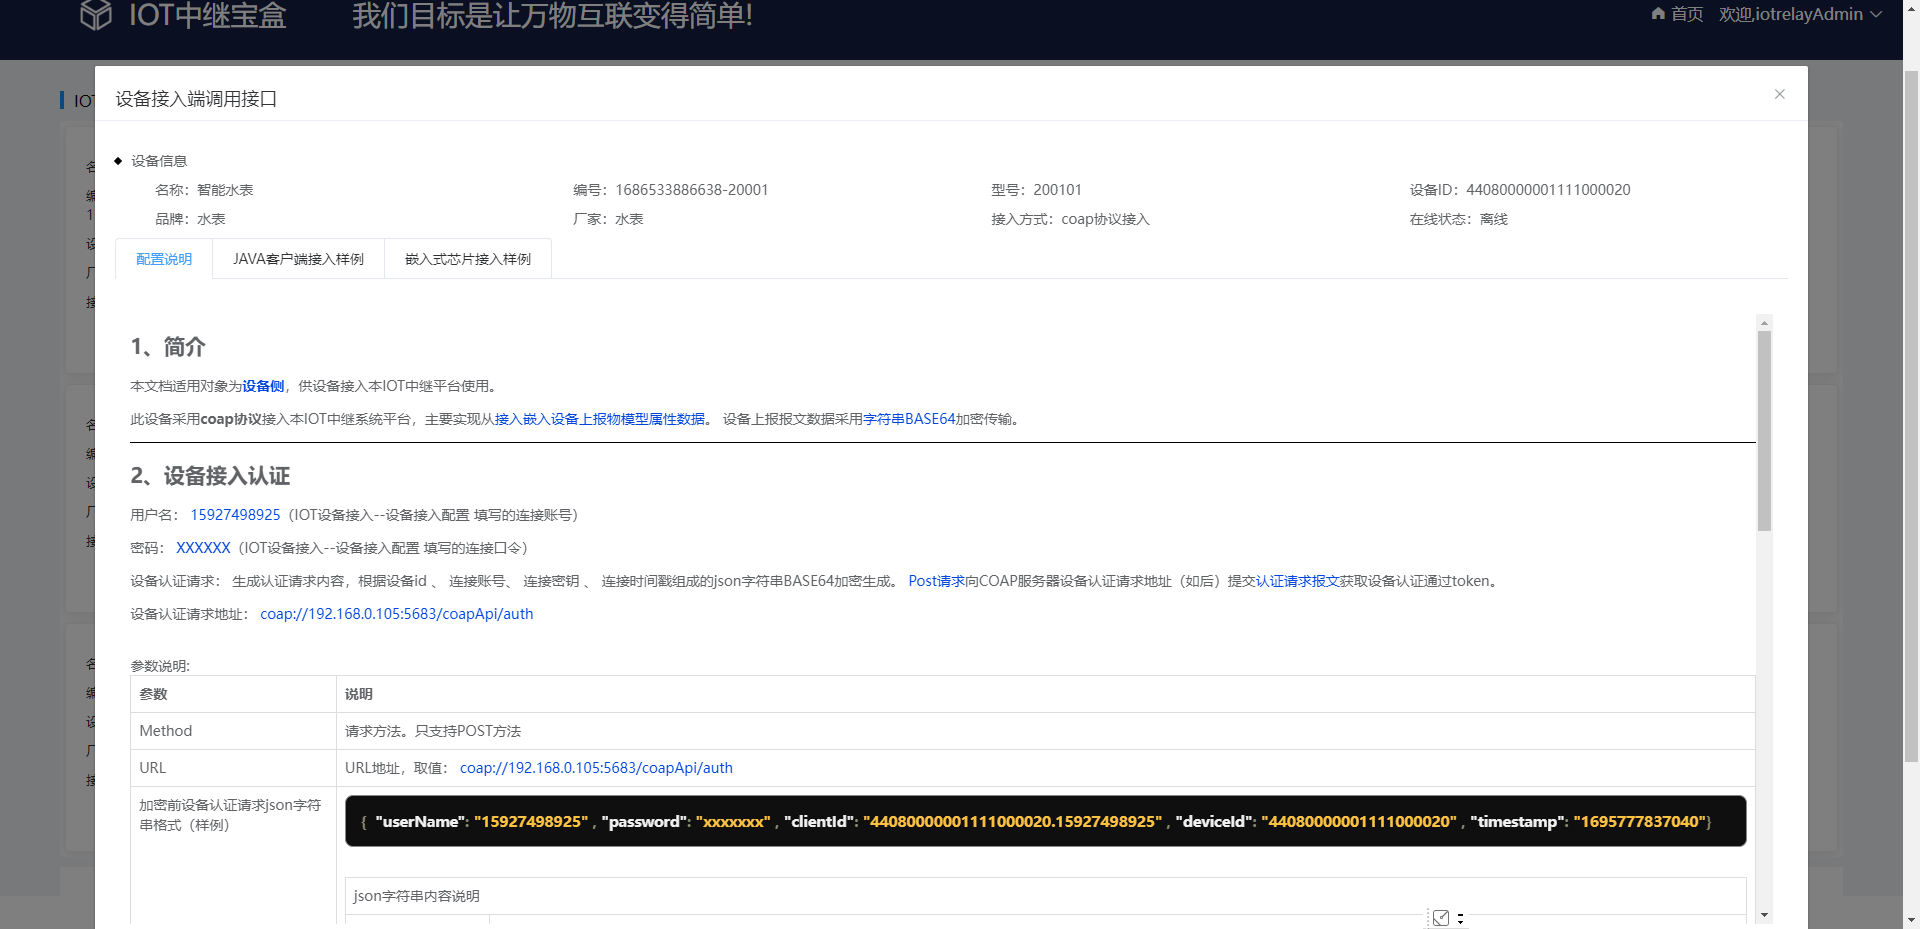Click the house icon beside 首页
The image size is (1920, 929).
(1657, 14)
